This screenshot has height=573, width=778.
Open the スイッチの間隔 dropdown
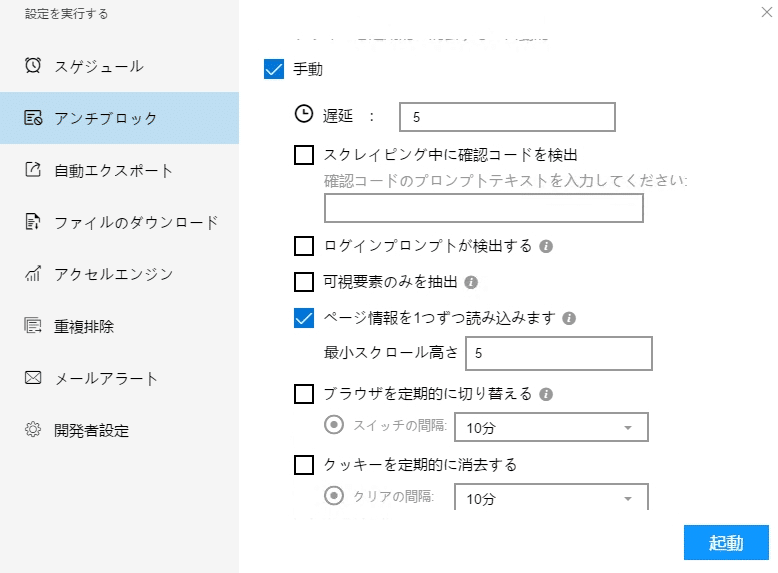click(x=551, y=428)
